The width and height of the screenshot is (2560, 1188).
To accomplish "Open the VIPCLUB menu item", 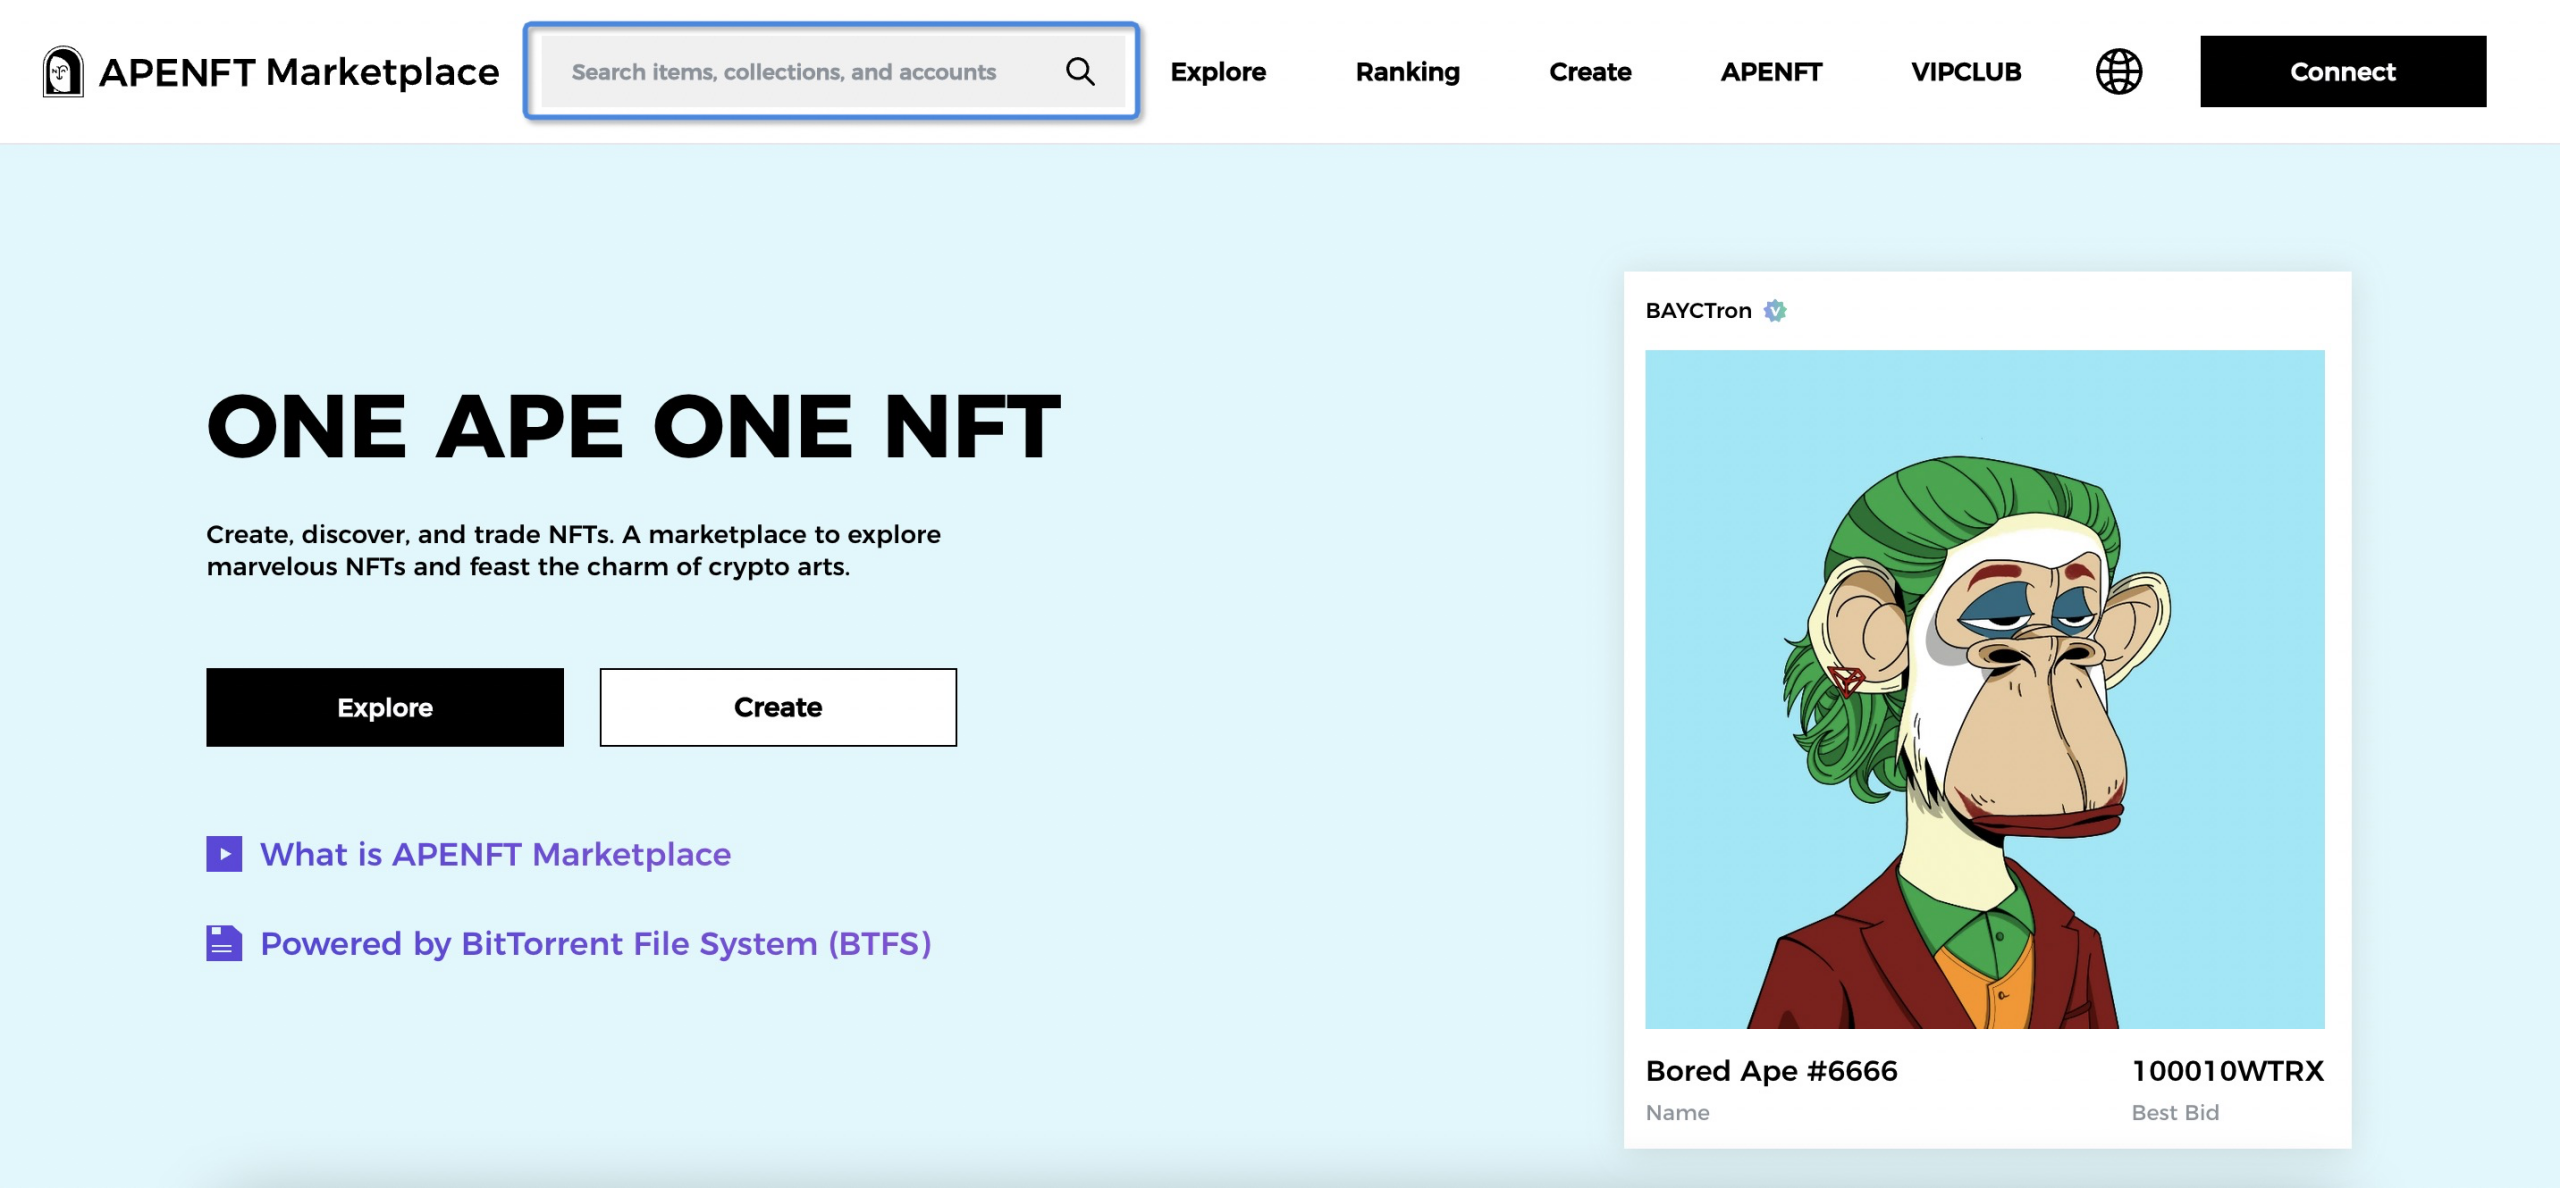I will tap(1966, 72).
